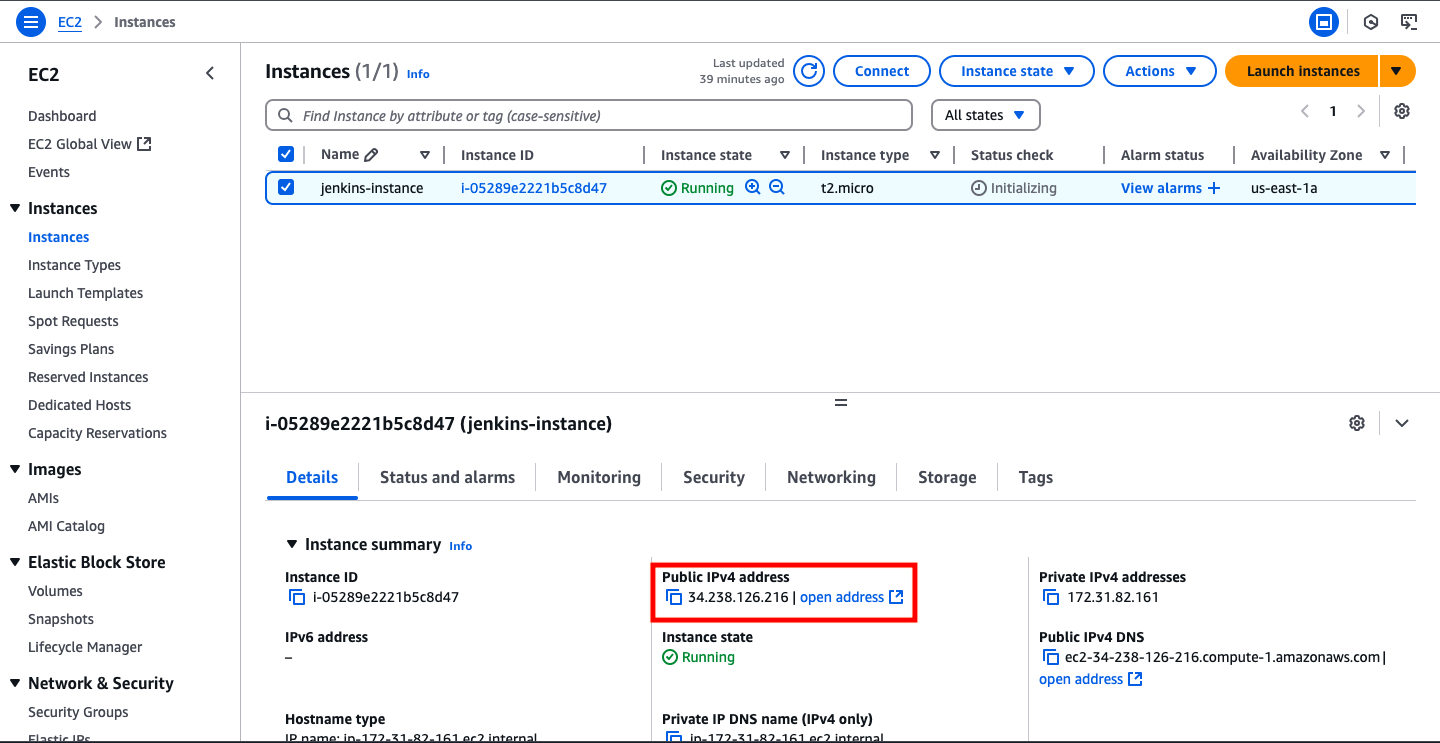Click the pencil edit icon in Name column
This screenshot has width=1440, height=743.
click(x=371, y=155)
